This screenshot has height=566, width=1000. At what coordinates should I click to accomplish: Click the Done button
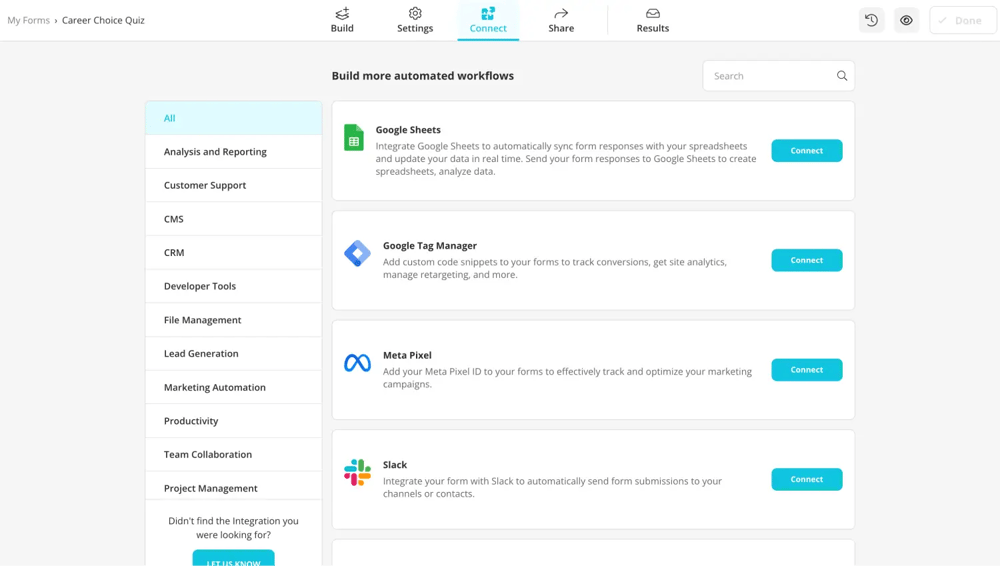962,20
